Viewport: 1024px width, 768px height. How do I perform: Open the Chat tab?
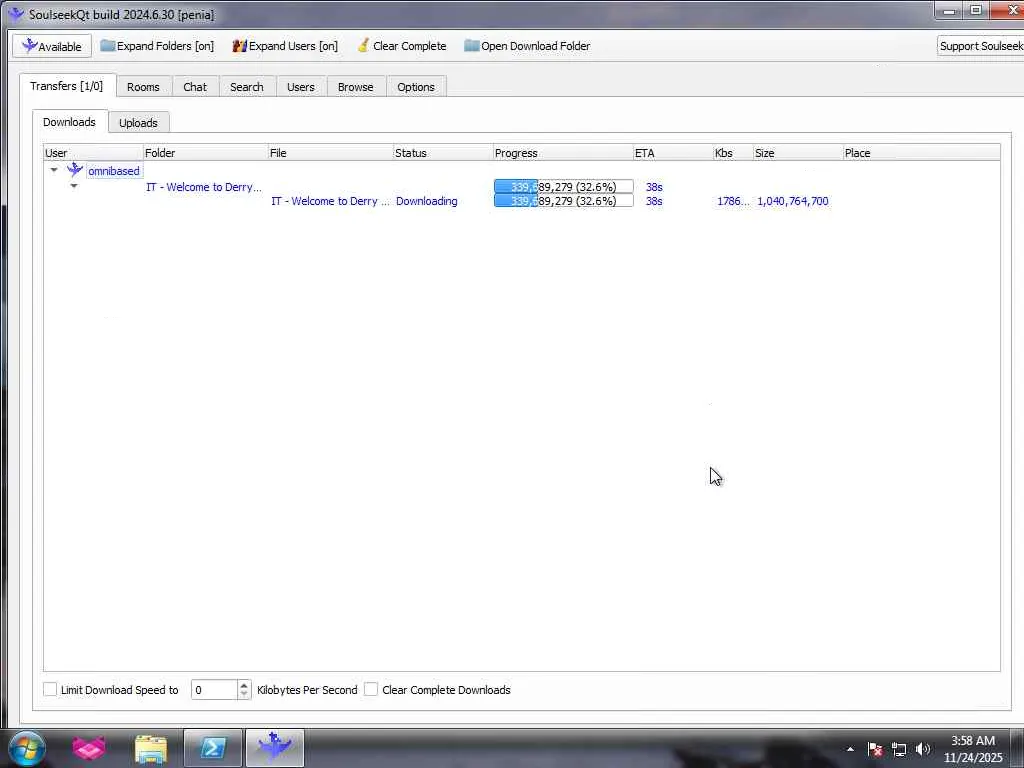[195, 87]
